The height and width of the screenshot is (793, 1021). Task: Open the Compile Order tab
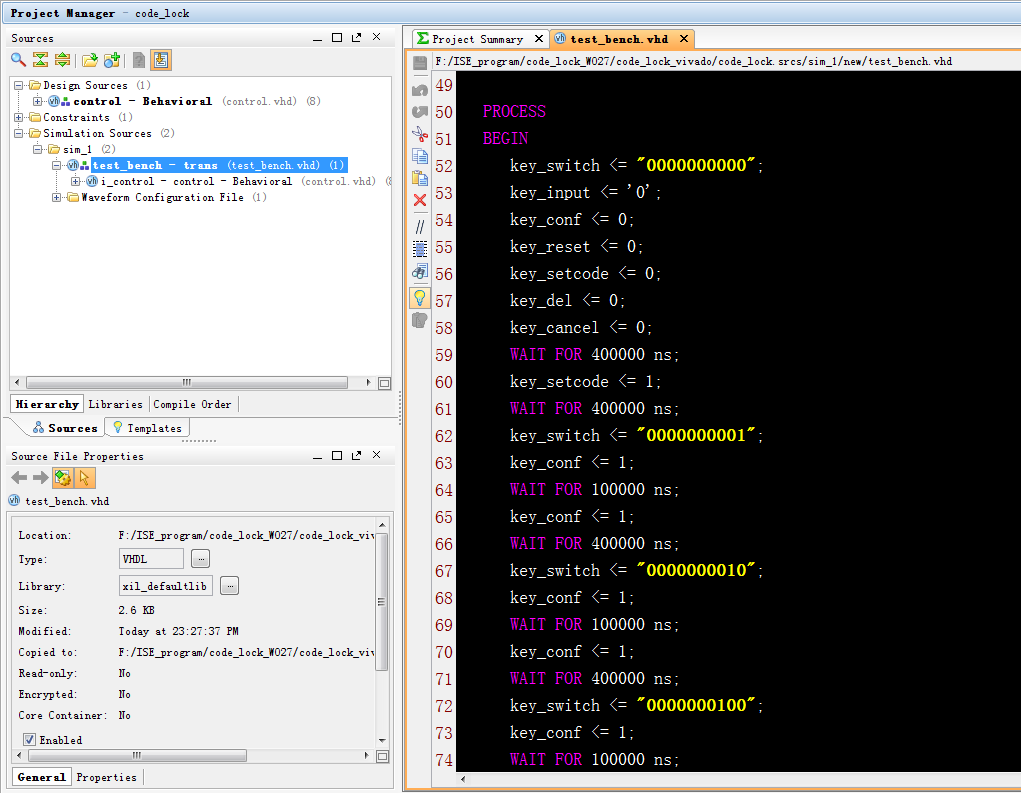[x=192, y=405]
